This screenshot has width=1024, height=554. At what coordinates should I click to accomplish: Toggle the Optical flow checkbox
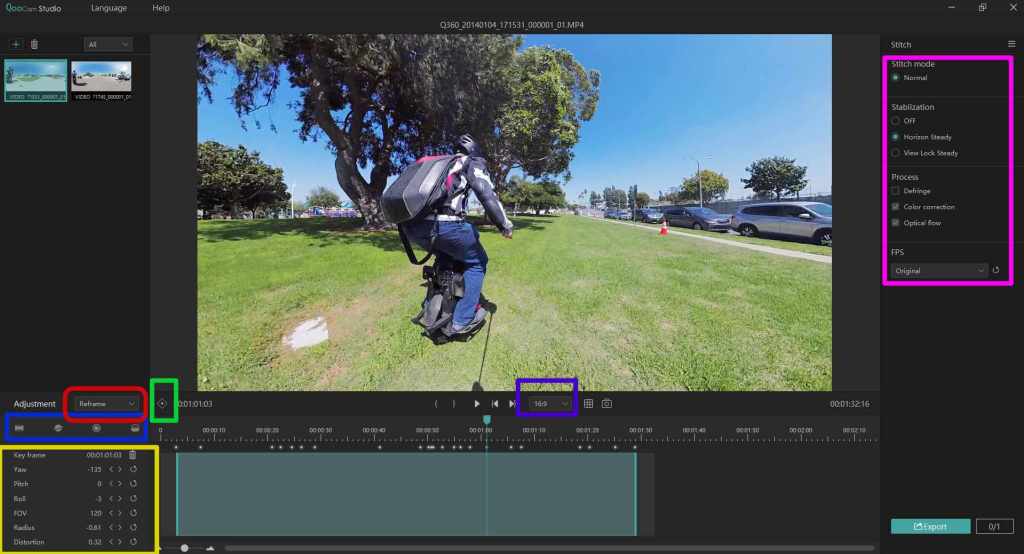point(895,223)
